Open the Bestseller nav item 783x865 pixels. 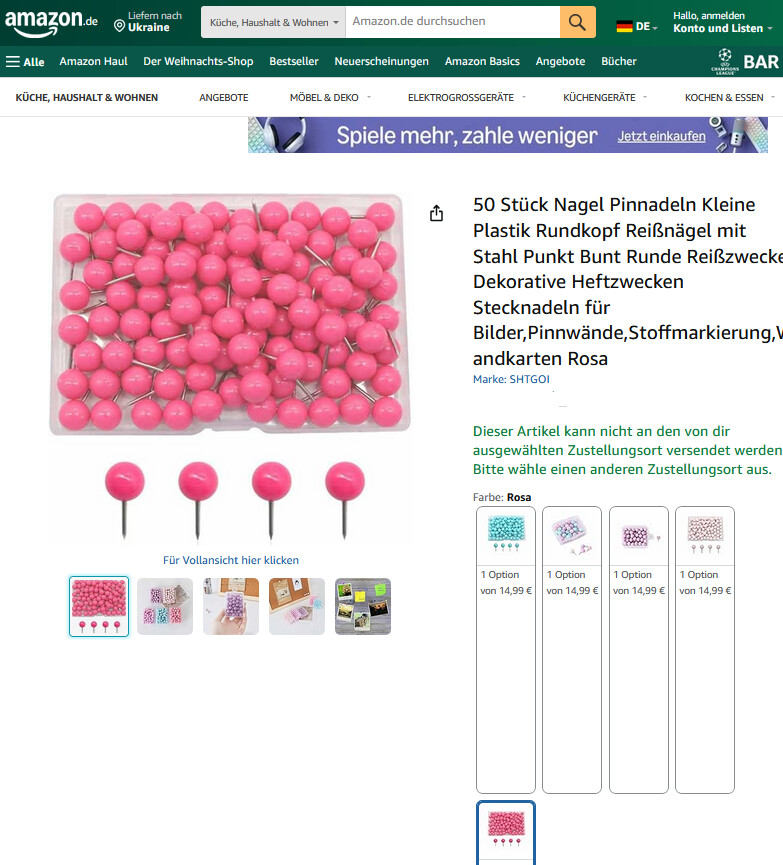point(294,61)
